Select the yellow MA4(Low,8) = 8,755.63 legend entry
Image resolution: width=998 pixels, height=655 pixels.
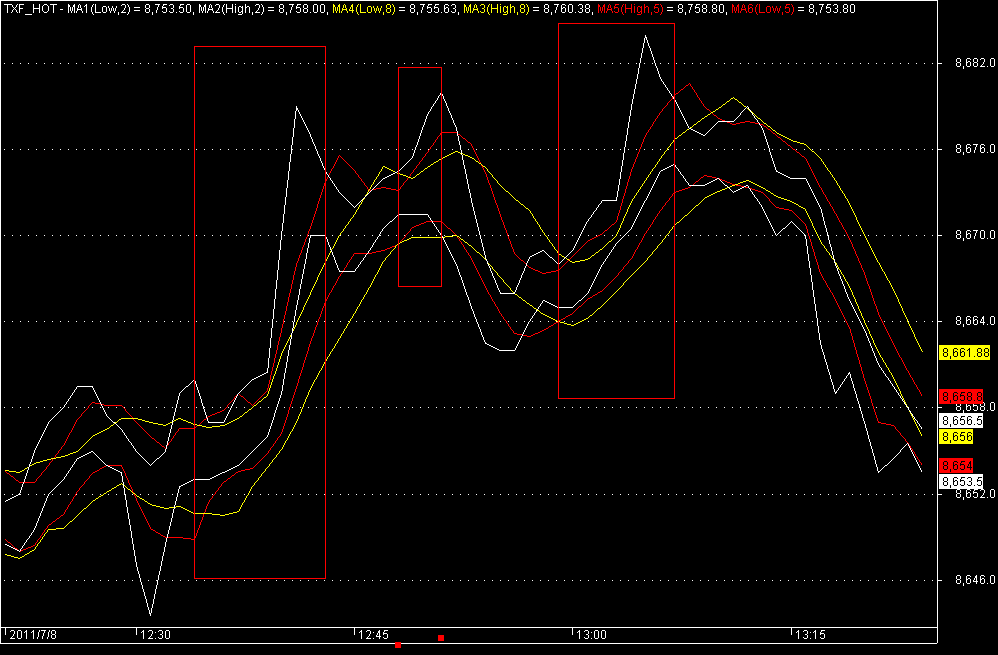396,8
